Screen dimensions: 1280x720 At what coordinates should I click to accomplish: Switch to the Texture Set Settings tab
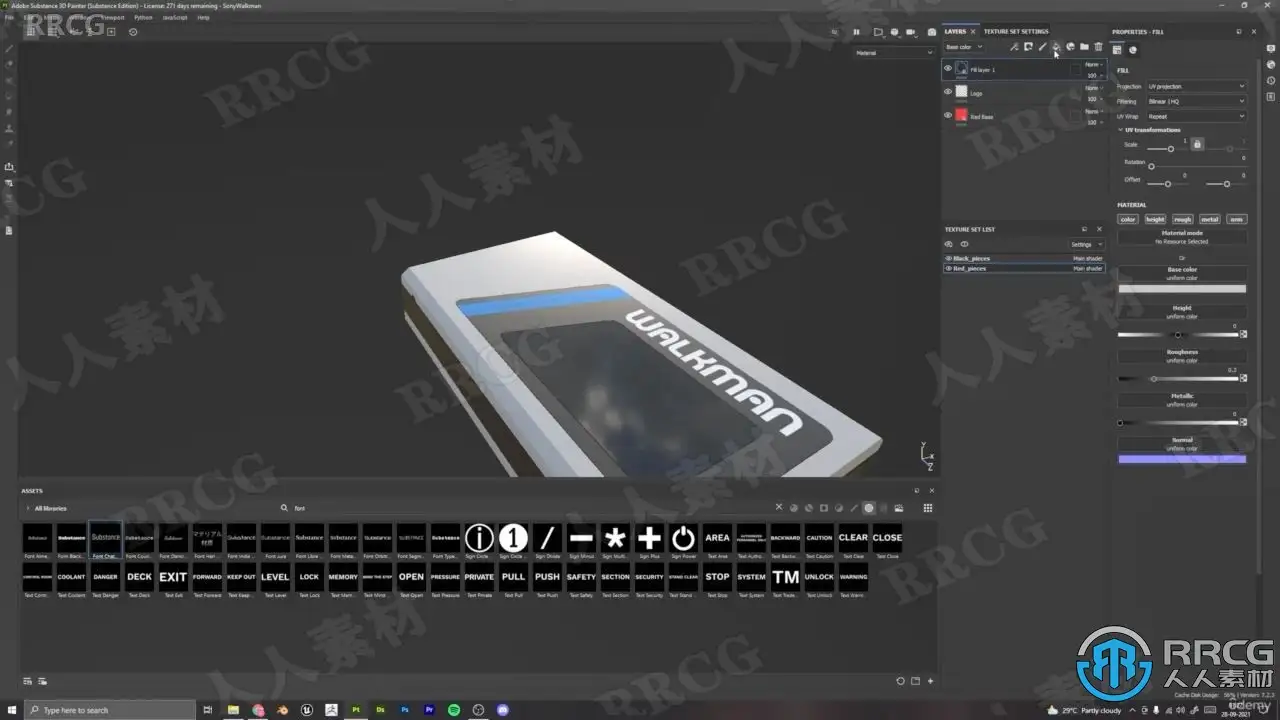(1016, 31)
